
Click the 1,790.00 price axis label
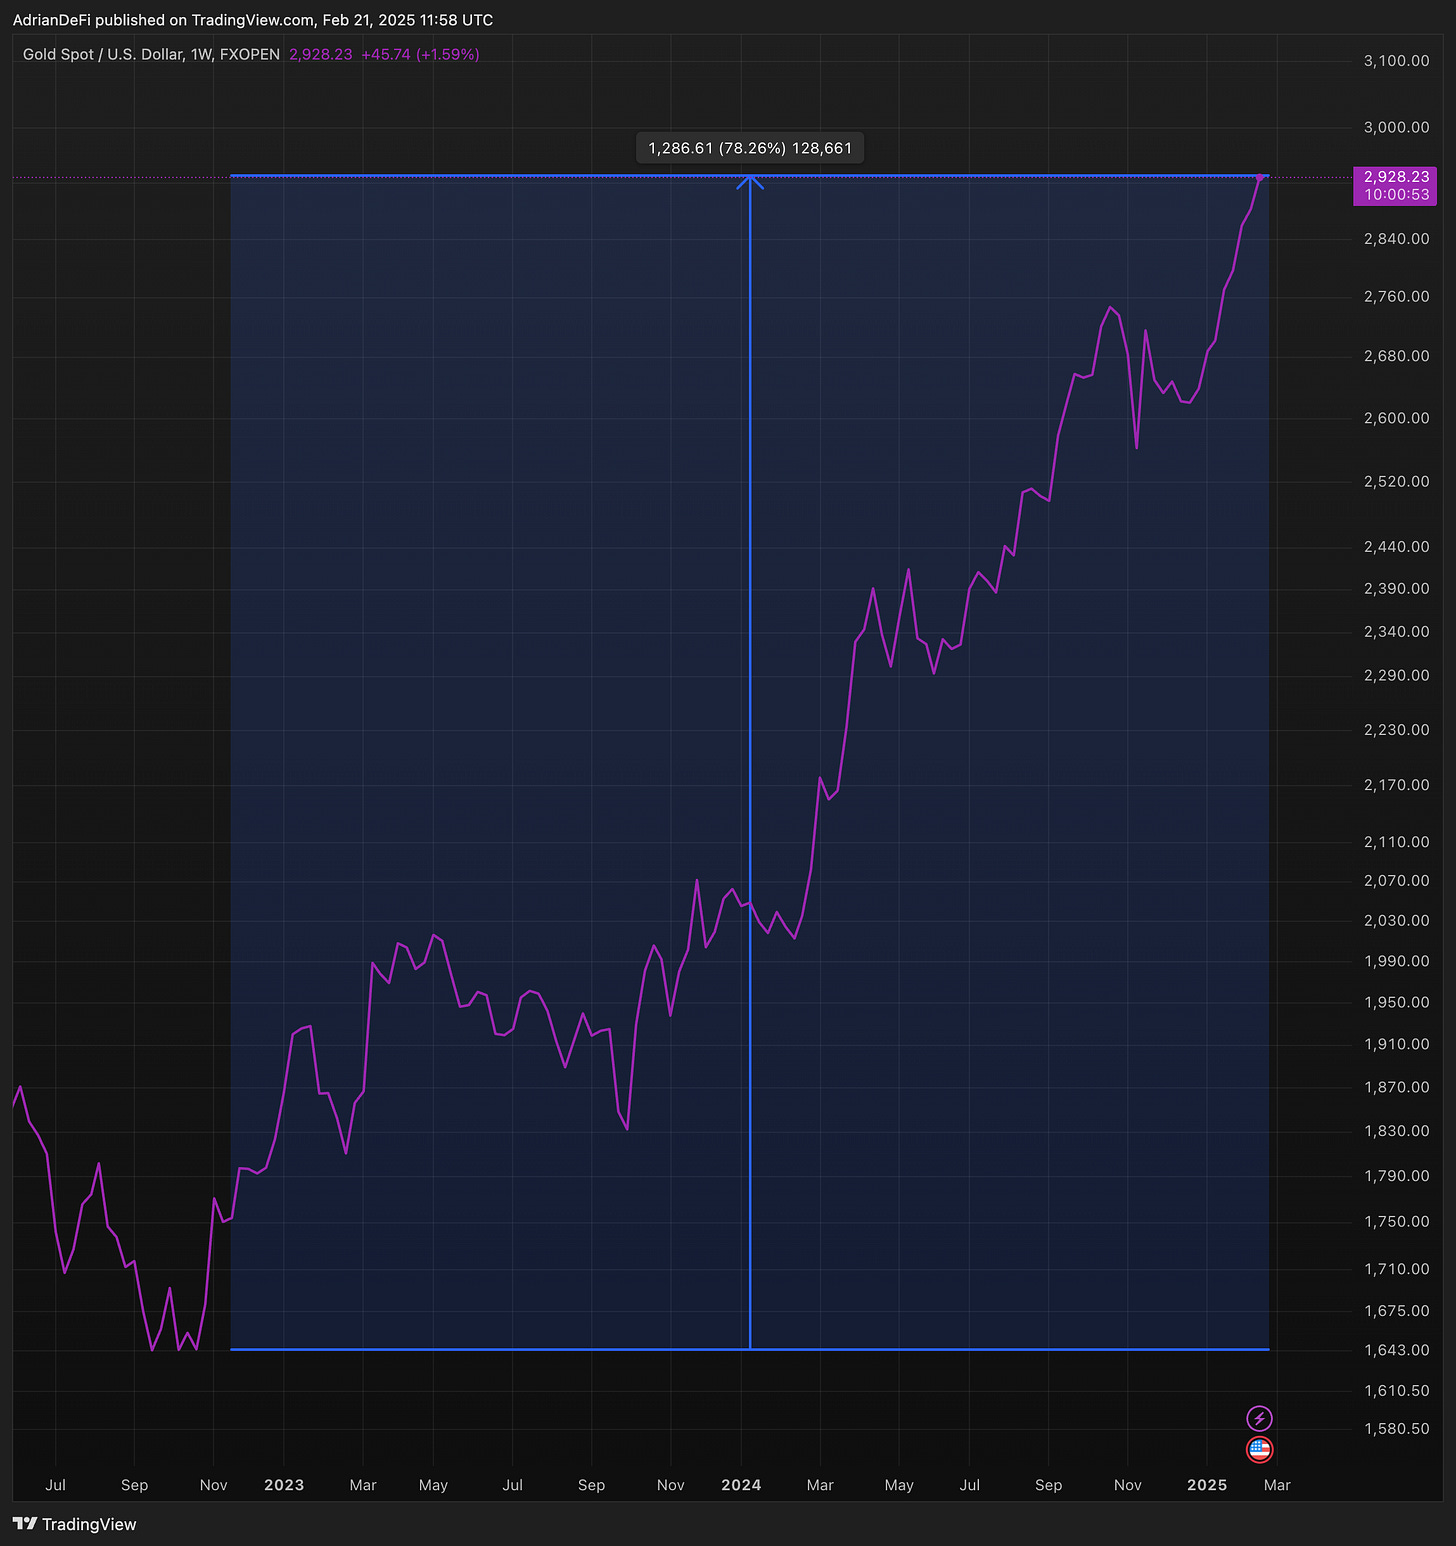click(1396, 1176)
